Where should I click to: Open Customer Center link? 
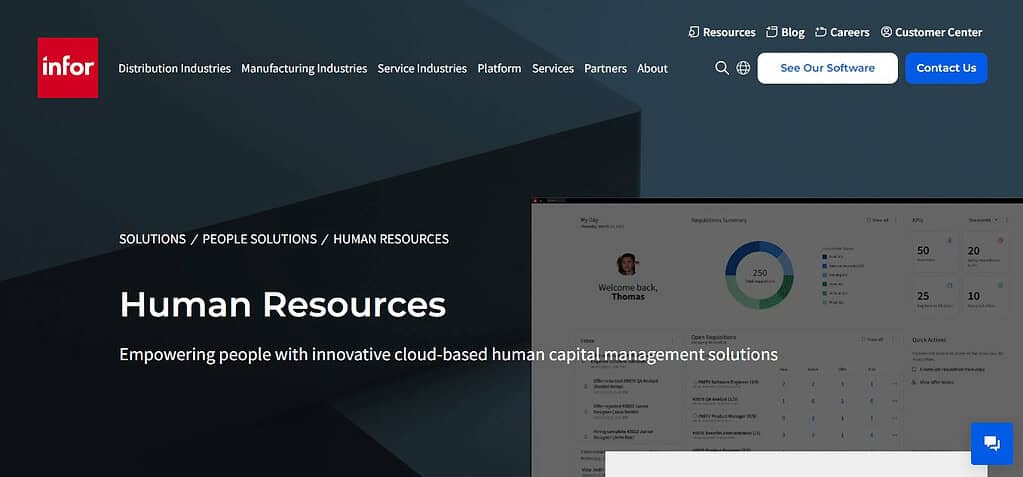pos(938,32)
